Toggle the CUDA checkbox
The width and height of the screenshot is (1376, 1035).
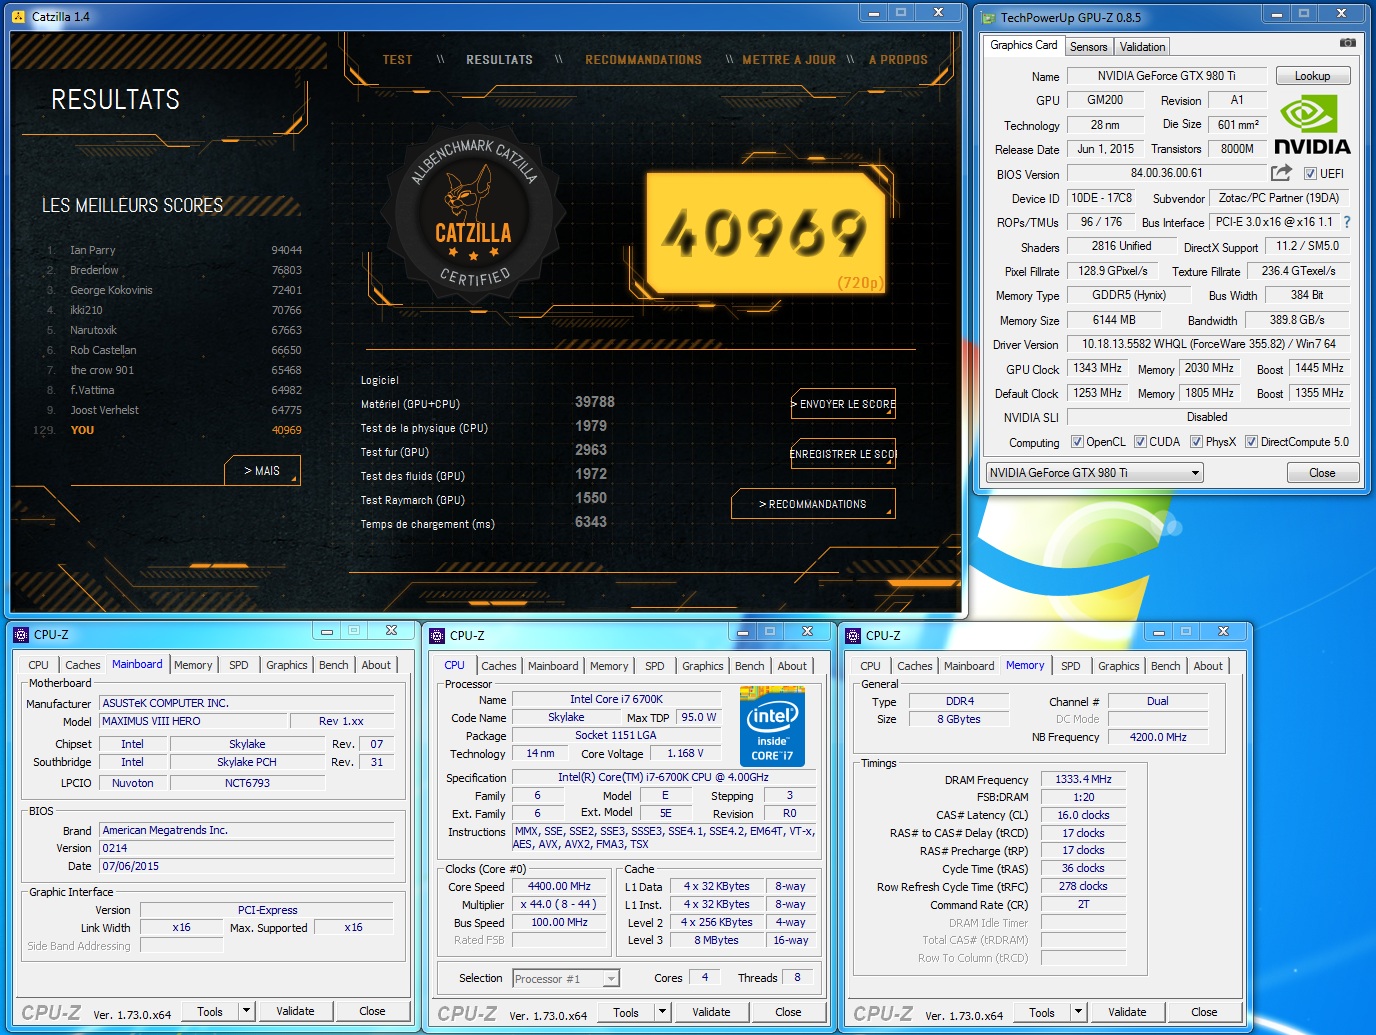click(1140, 442)
